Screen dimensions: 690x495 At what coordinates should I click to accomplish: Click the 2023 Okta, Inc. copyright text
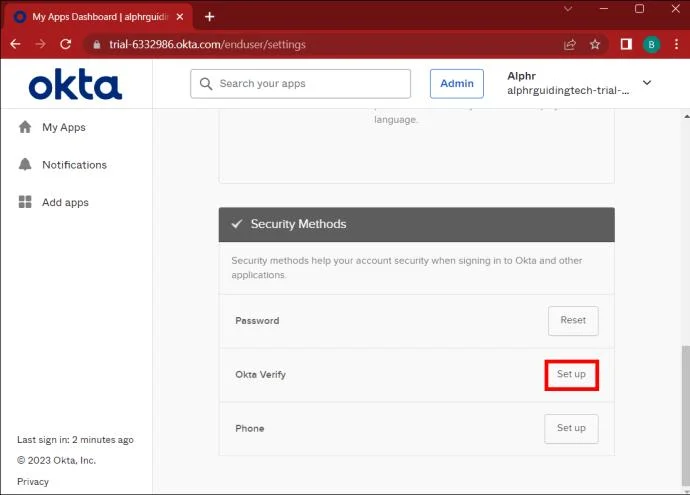56,460
